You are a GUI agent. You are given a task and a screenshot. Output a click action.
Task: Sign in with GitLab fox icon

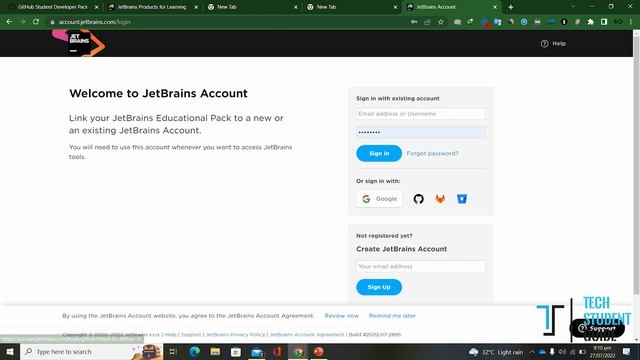click(x=440, y=199)
